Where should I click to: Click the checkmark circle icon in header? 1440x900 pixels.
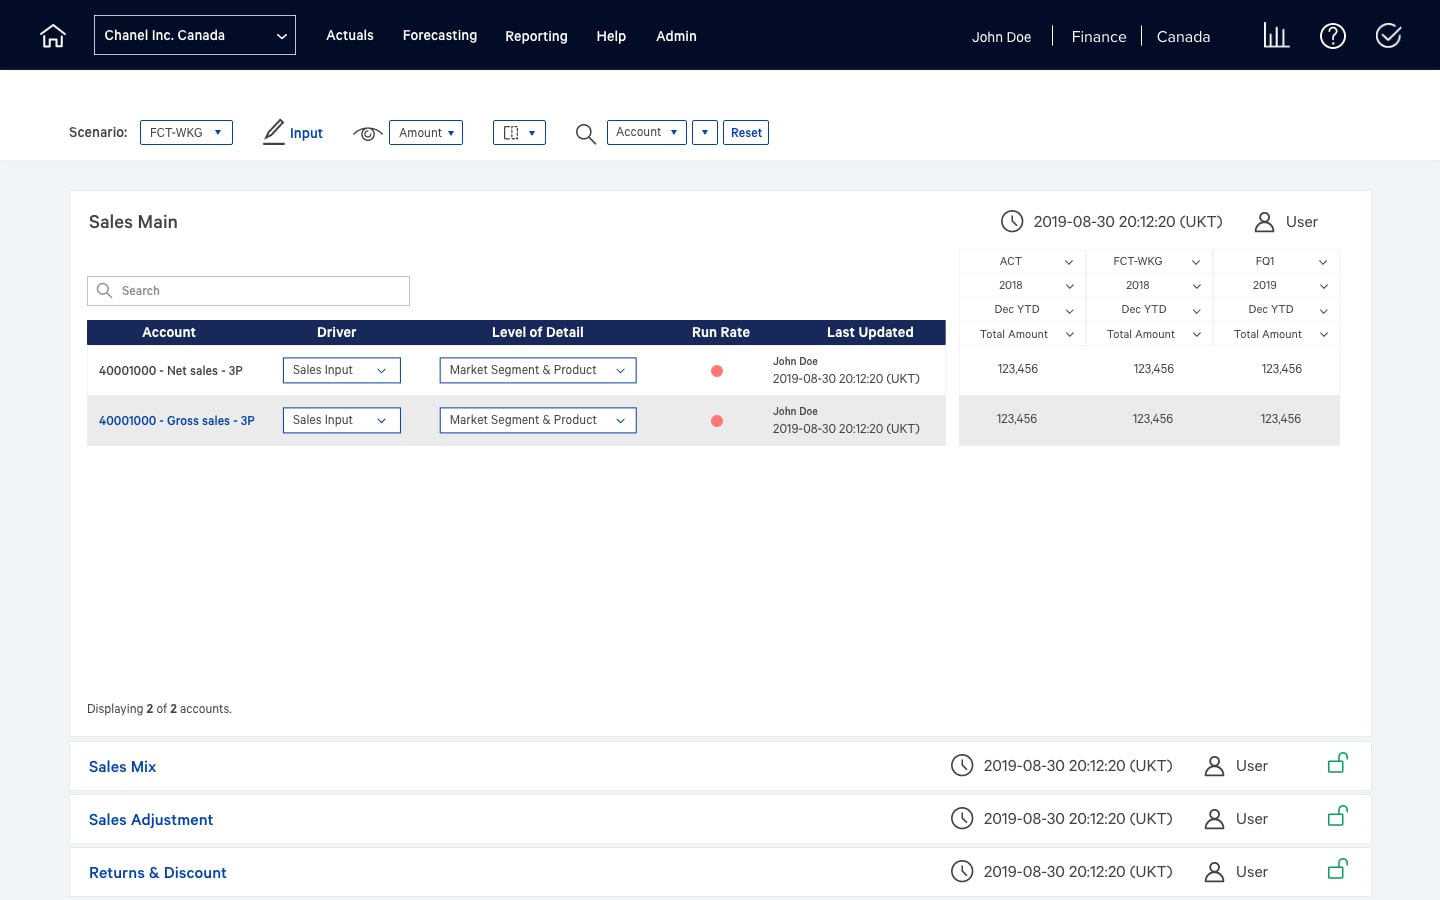pos(1389,36)
